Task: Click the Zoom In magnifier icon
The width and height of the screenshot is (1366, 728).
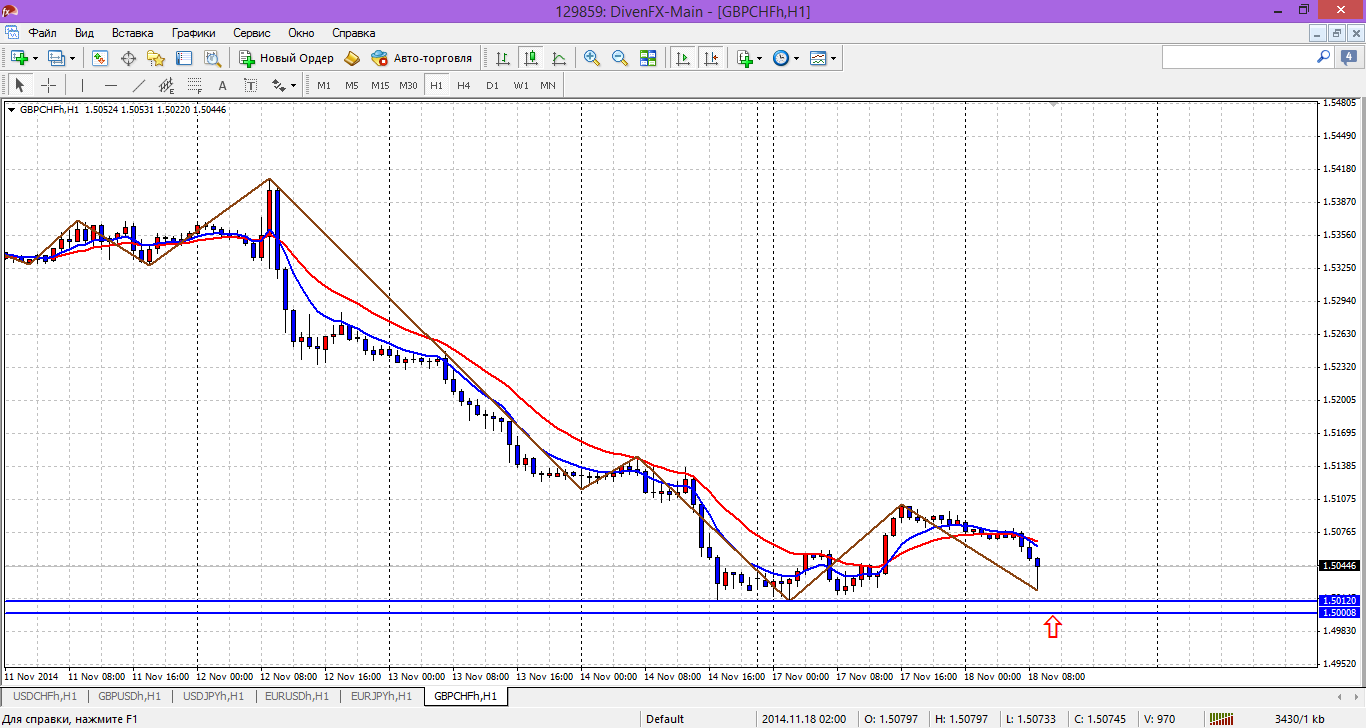Action: (x=591, y=58)
